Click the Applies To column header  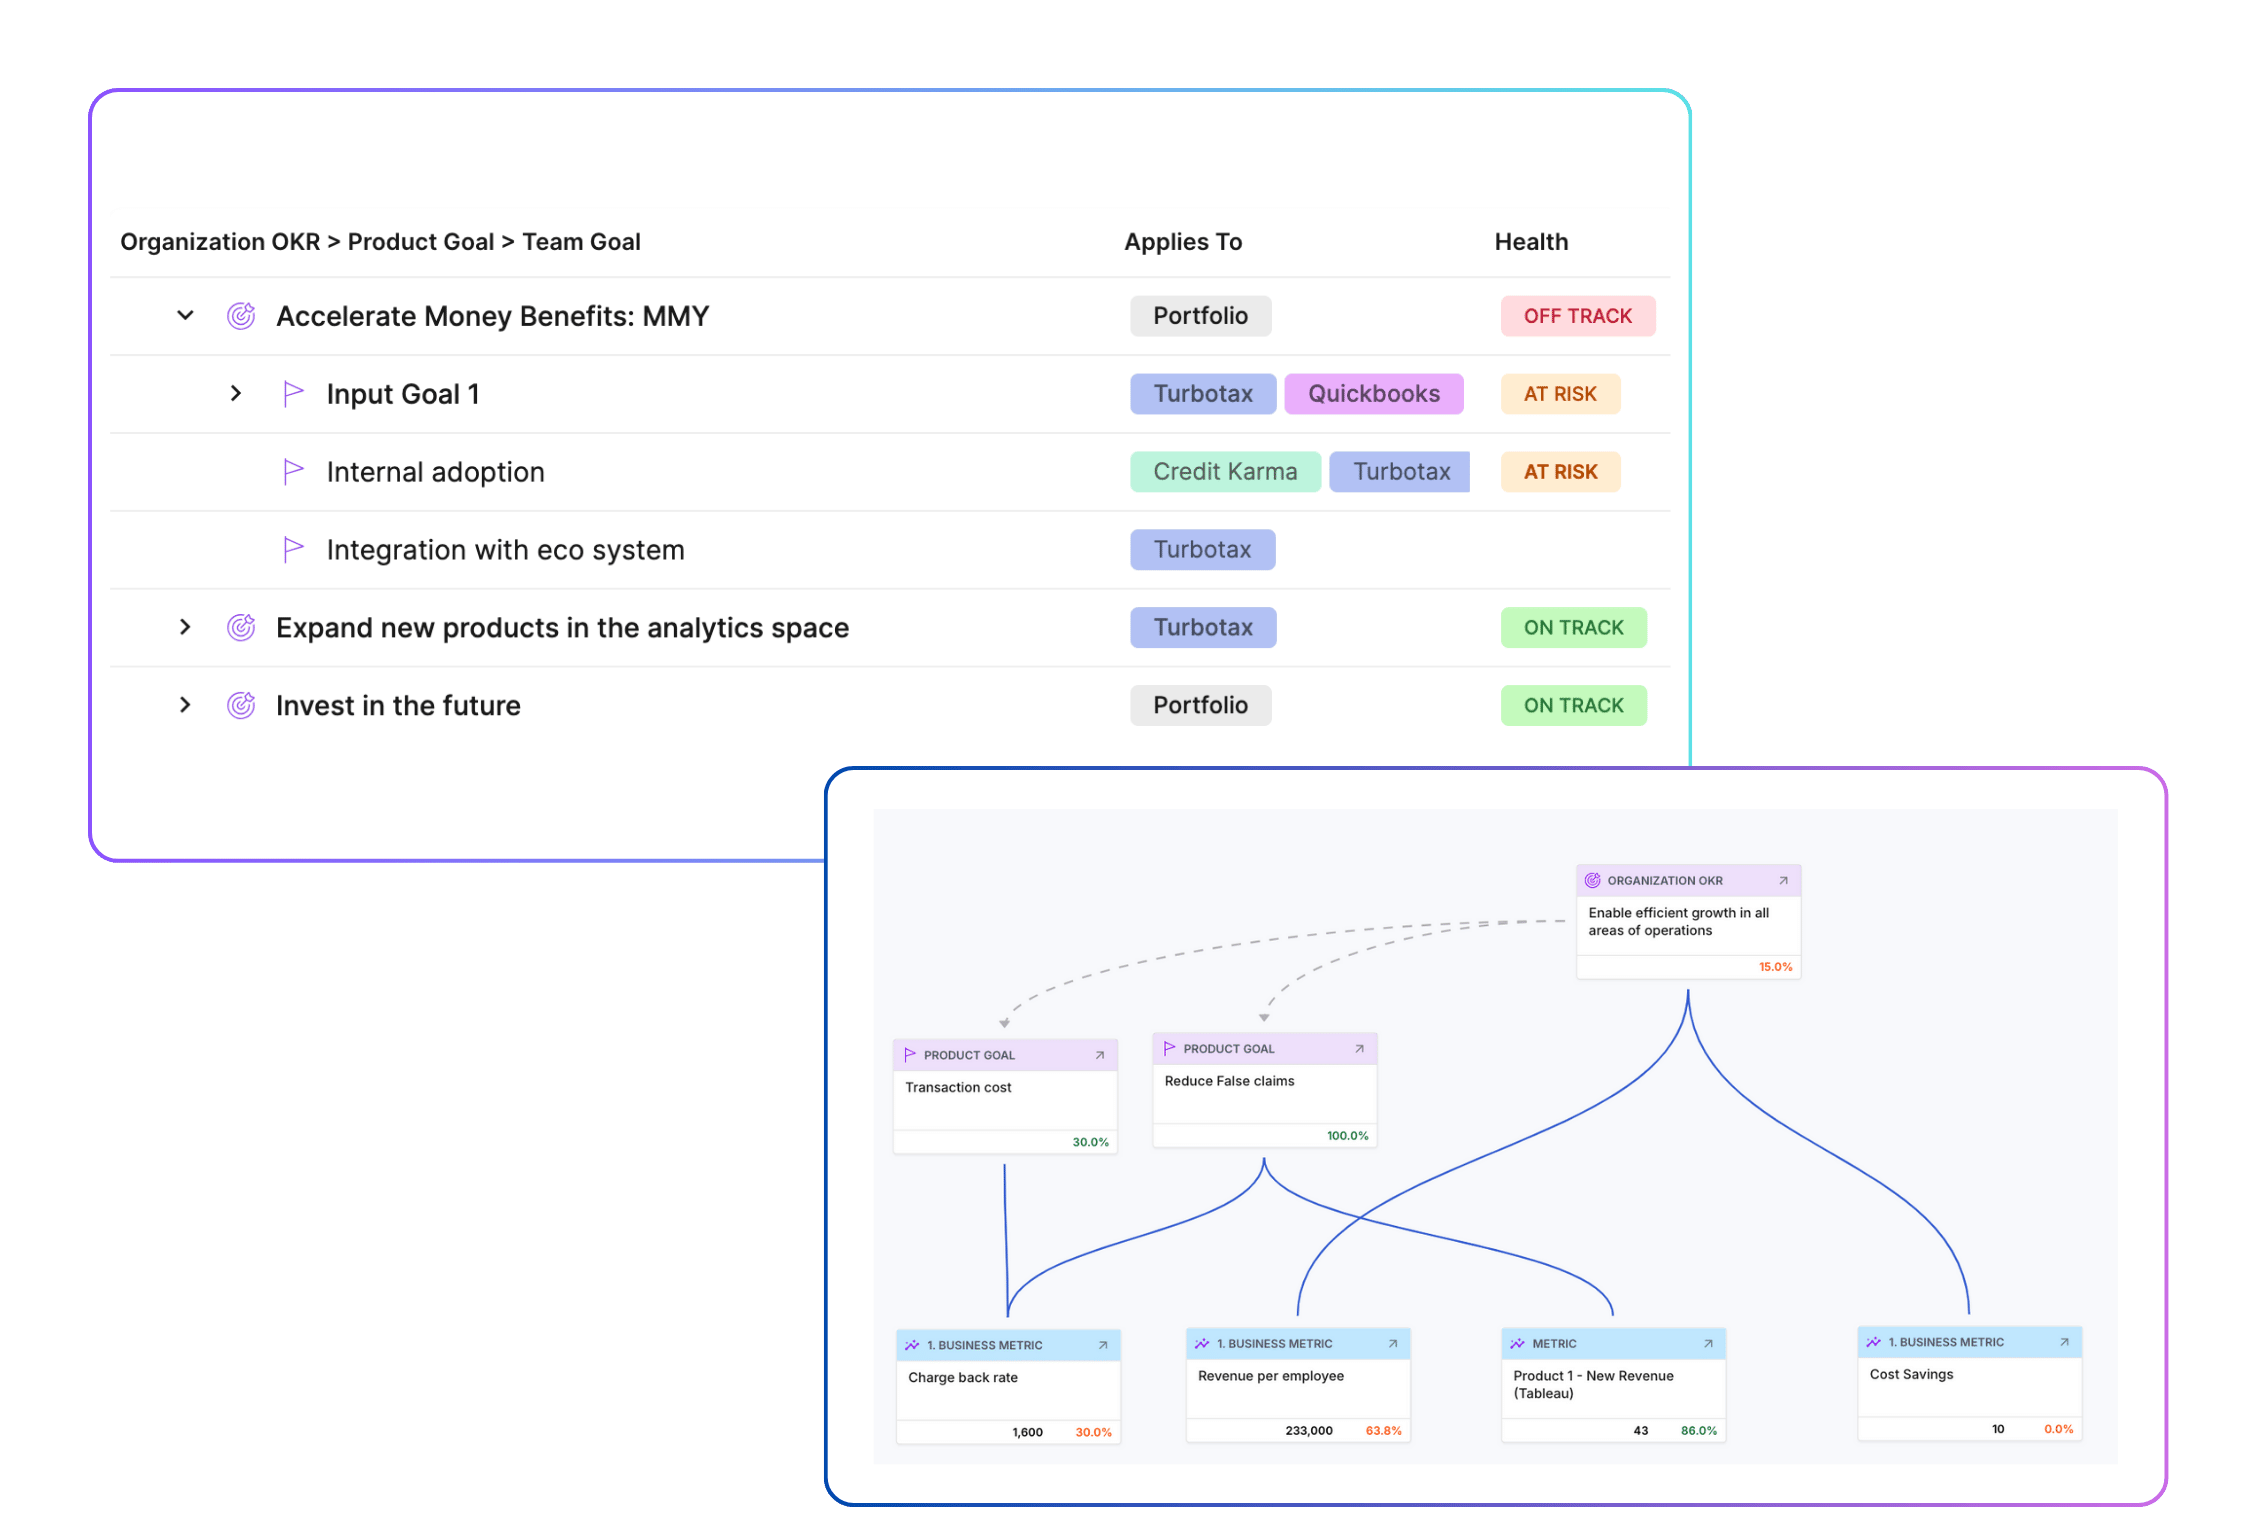[x=1182, y=242]
